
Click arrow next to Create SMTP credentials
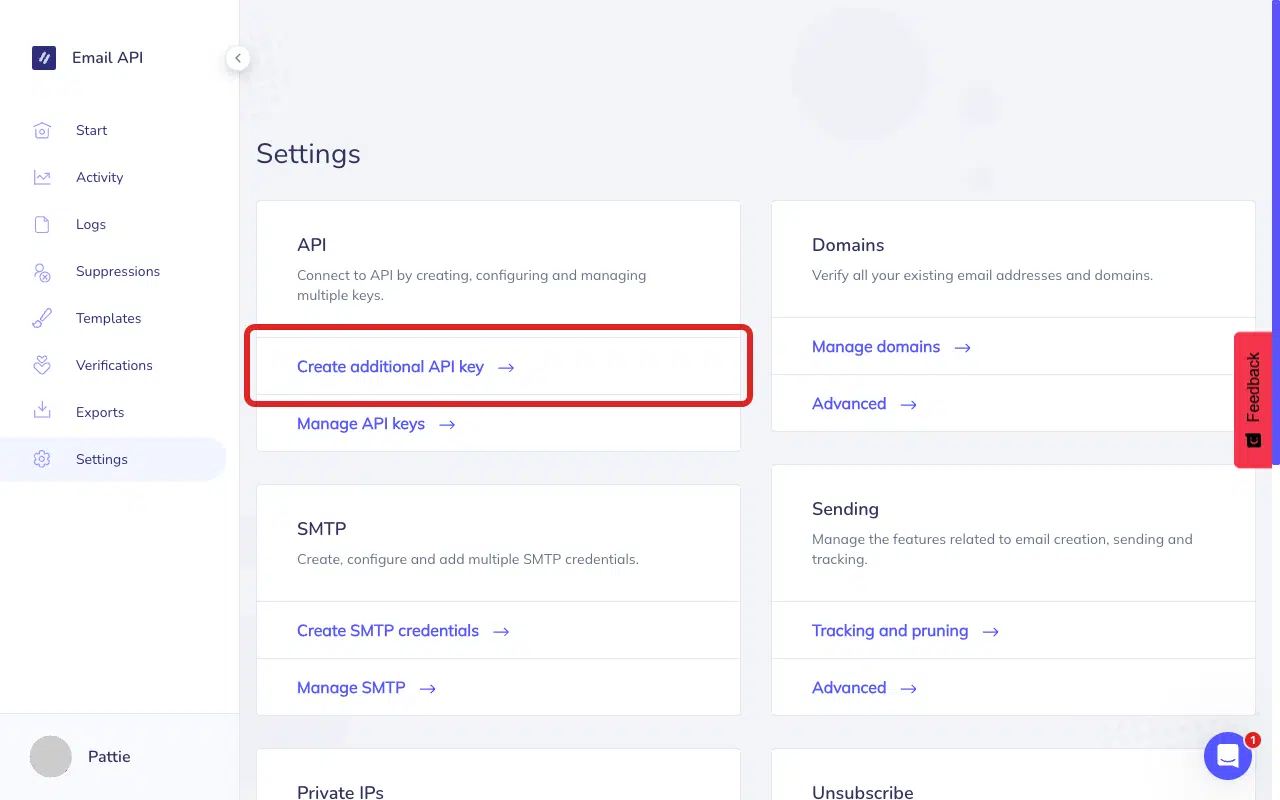501,632
